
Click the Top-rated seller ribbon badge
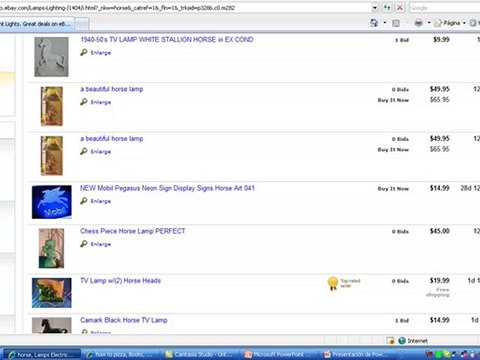(333, 283)
